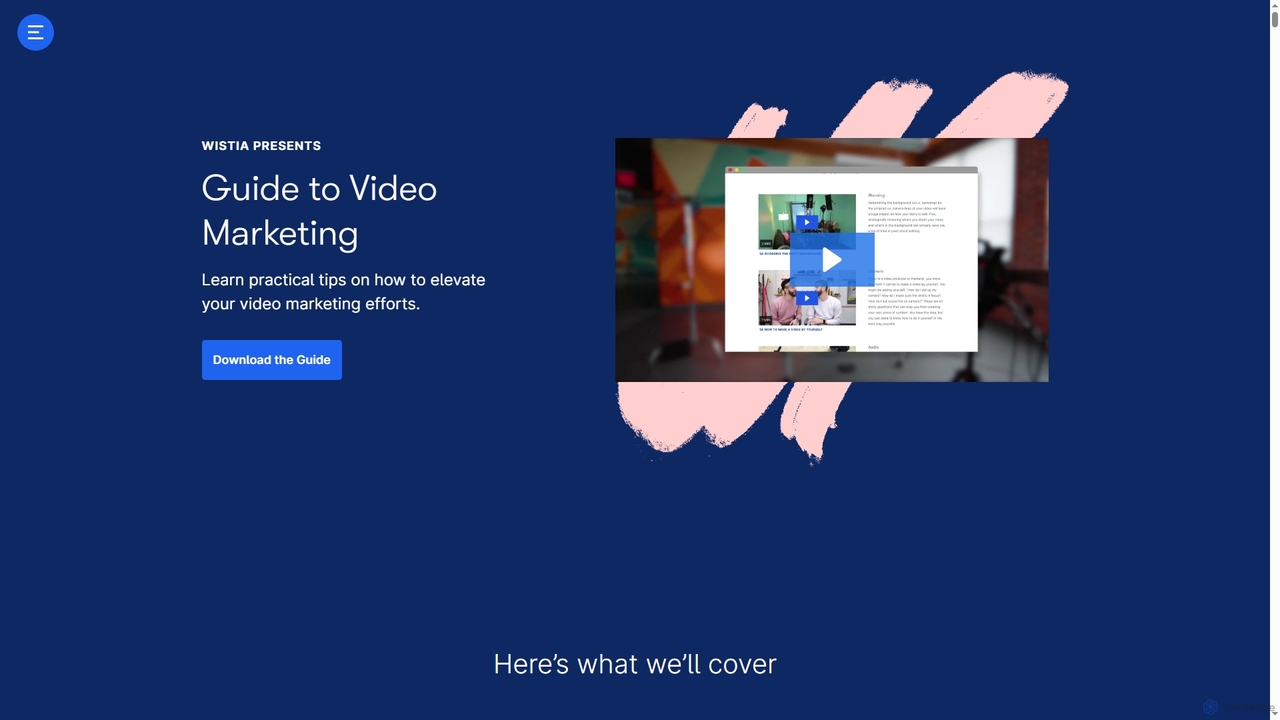
Task: Open the round hamburger menu button
Action: tap(35, 32)
